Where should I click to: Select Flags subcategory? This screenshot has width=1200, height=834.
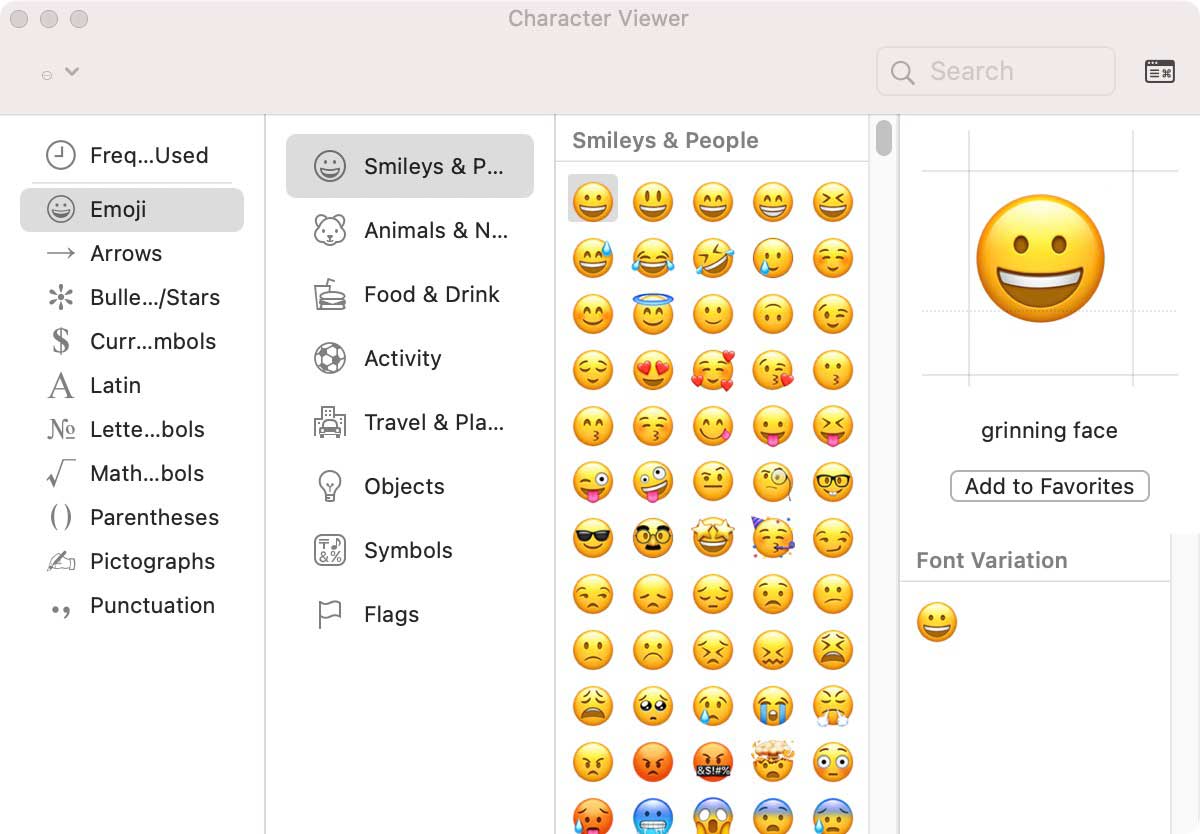tap(410, 614)
